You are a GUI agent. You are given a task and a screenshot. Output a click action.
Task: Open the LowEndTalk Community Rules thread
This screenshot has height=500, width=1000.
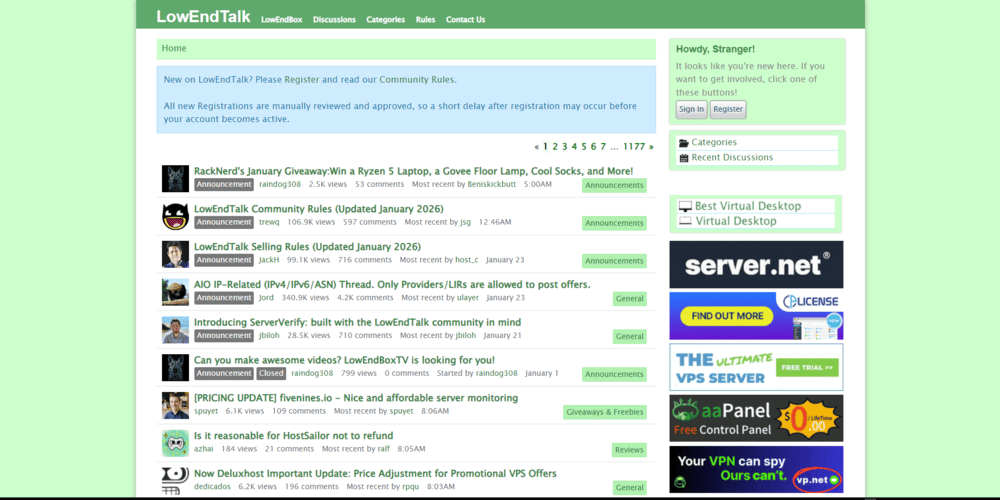coord(318,209)
